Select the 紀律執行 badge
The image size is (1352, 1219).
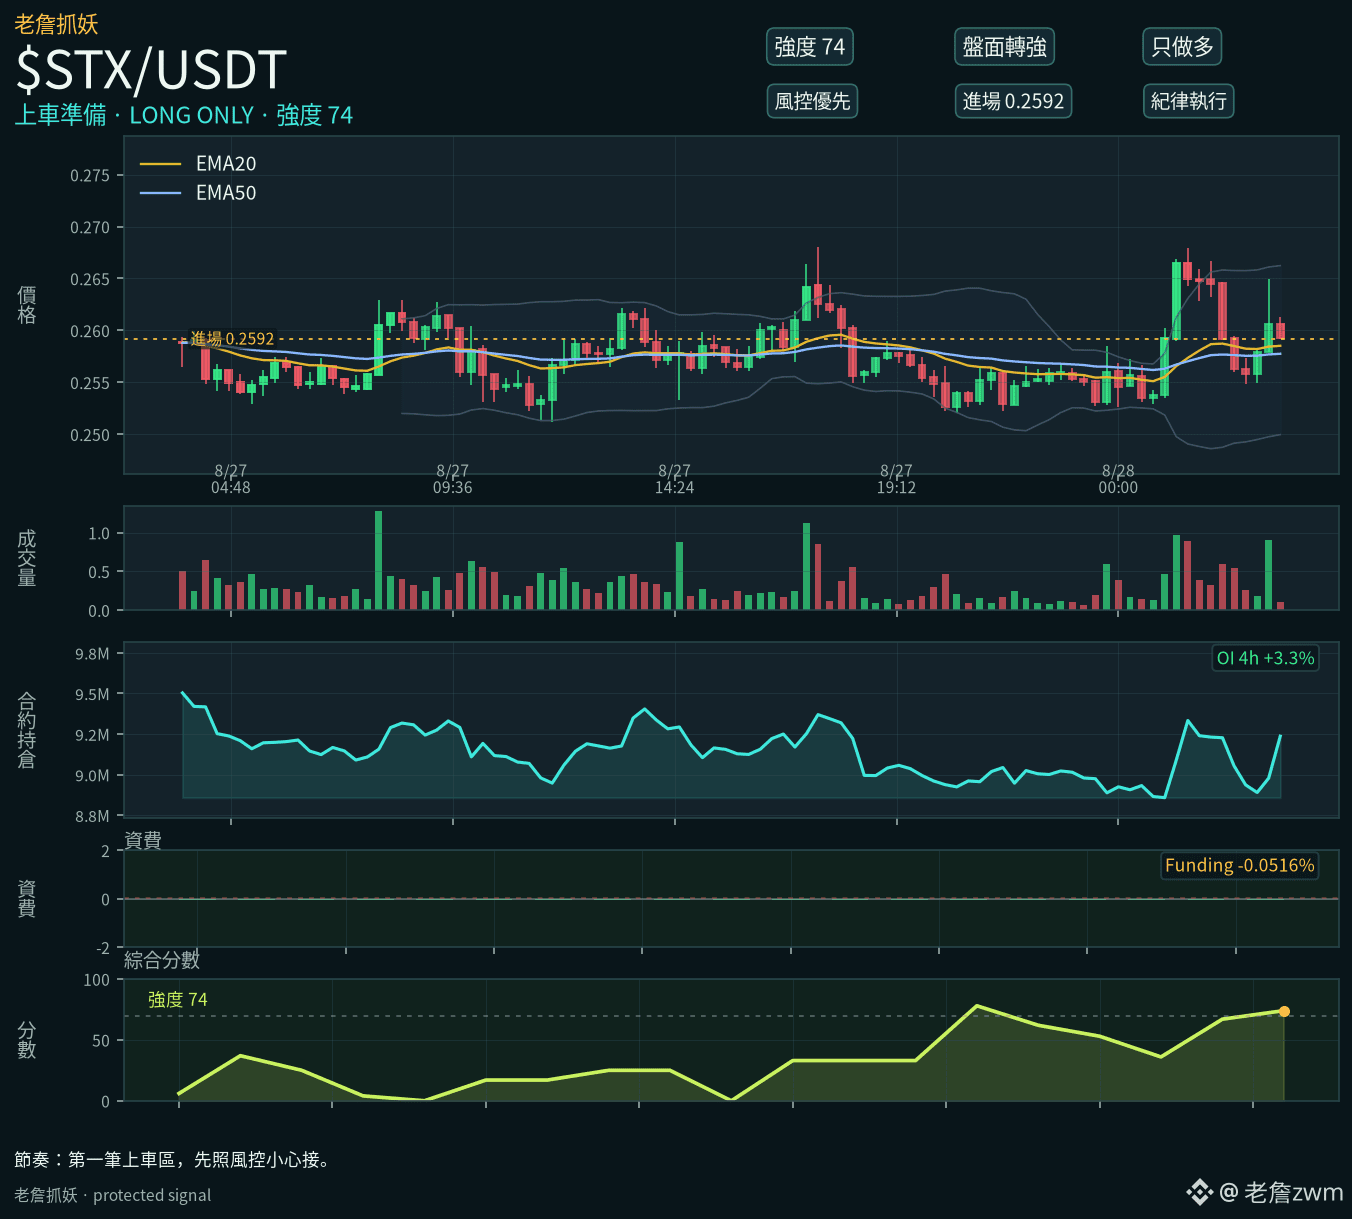point(1188,101)
